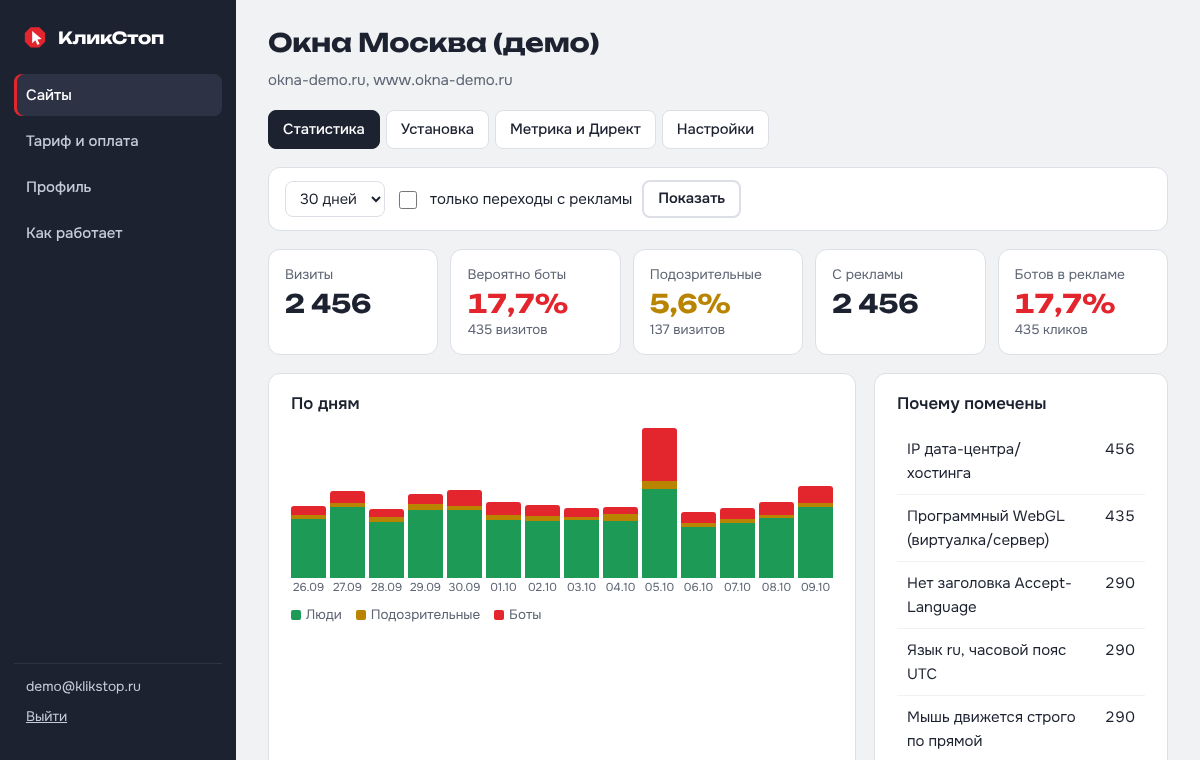Viewport: 1200px width, 760px height.
Task: Select the Статистика tab
Action: point(324,129)
